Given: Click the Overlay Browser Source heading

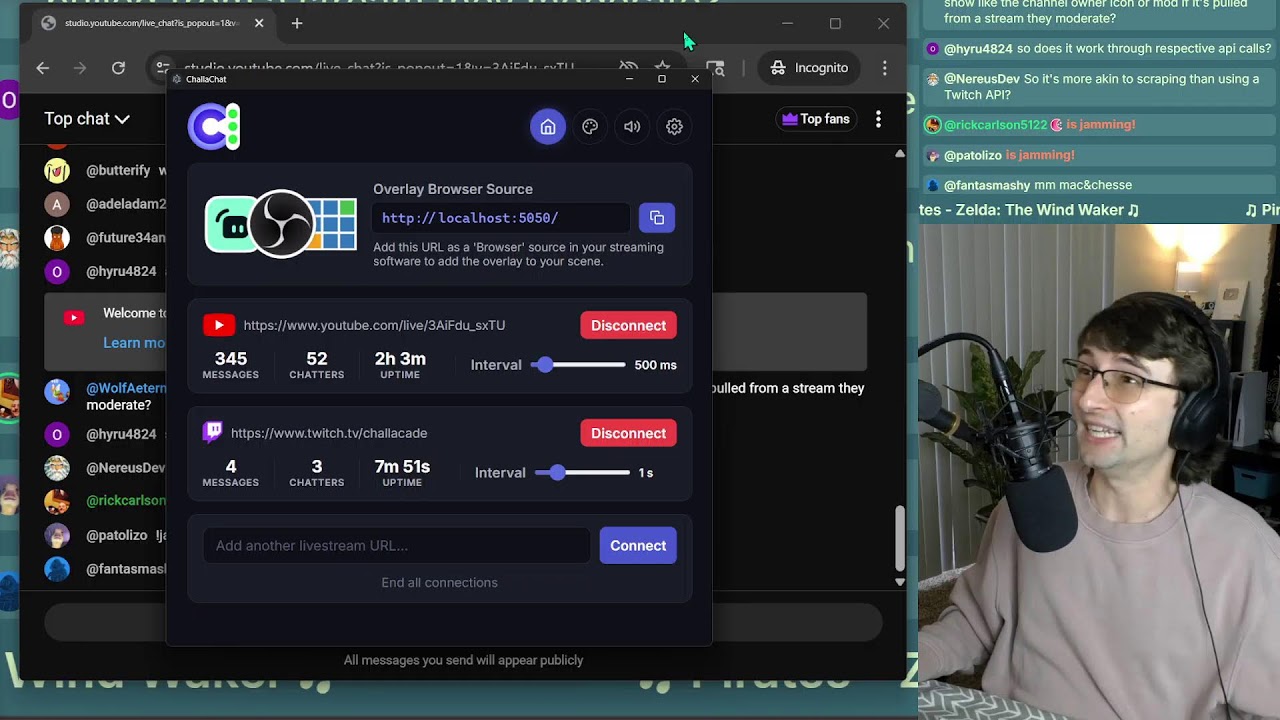Looking at the screenshot, I should [453, 189].
